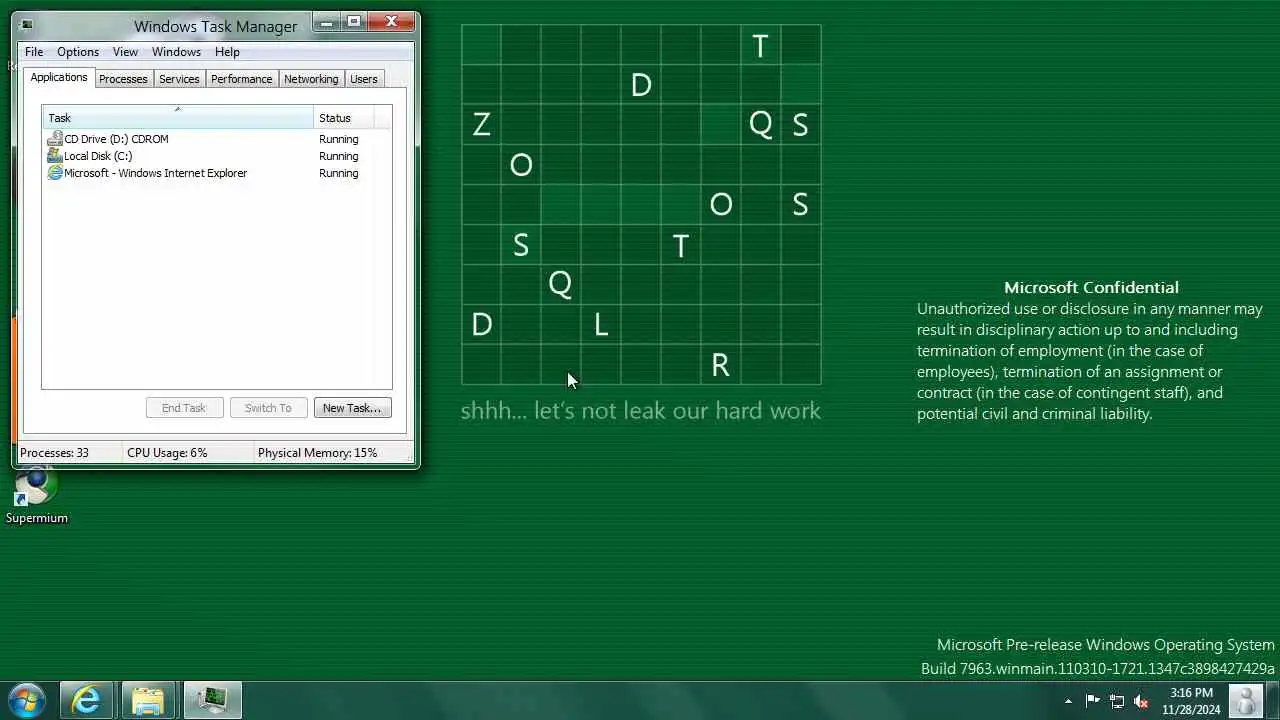Click the Local Disk drive icon
The height and width of the screenshot is (720, 1280).
click(55, 156)
